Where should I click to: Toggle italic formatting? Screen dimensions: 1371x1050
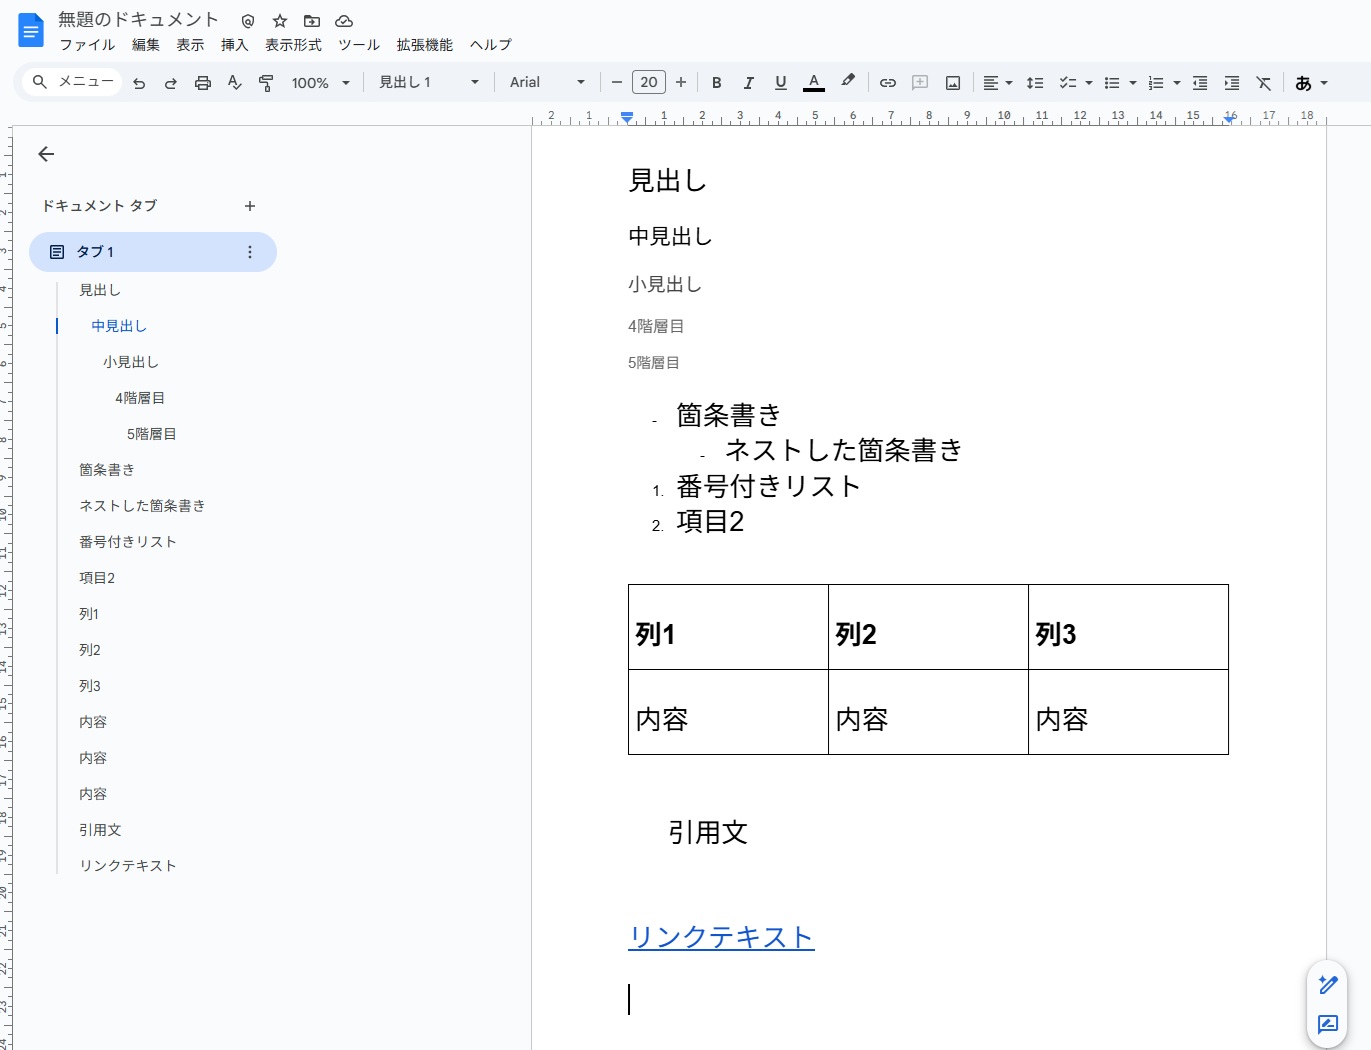tap(748, 83)
